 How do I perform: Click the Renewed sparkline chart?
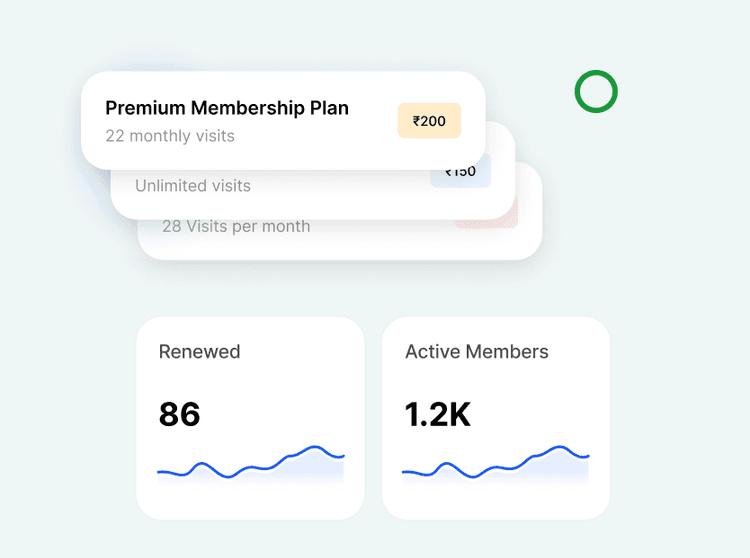[x=250, y=467]
